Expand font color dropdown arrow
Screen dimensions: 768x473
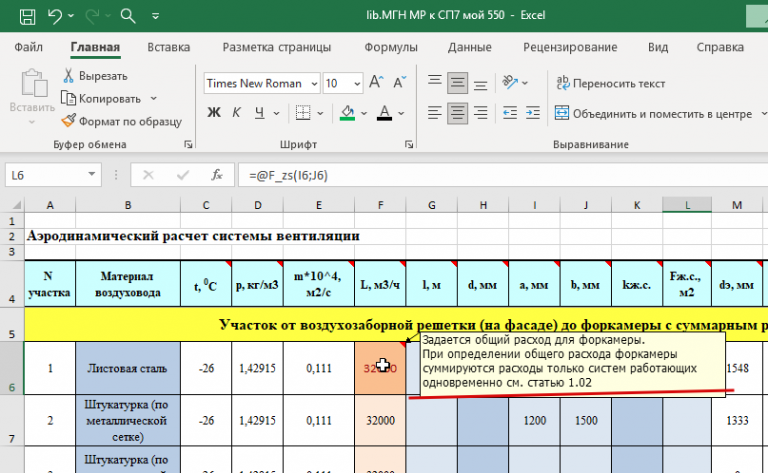point(401,113)
